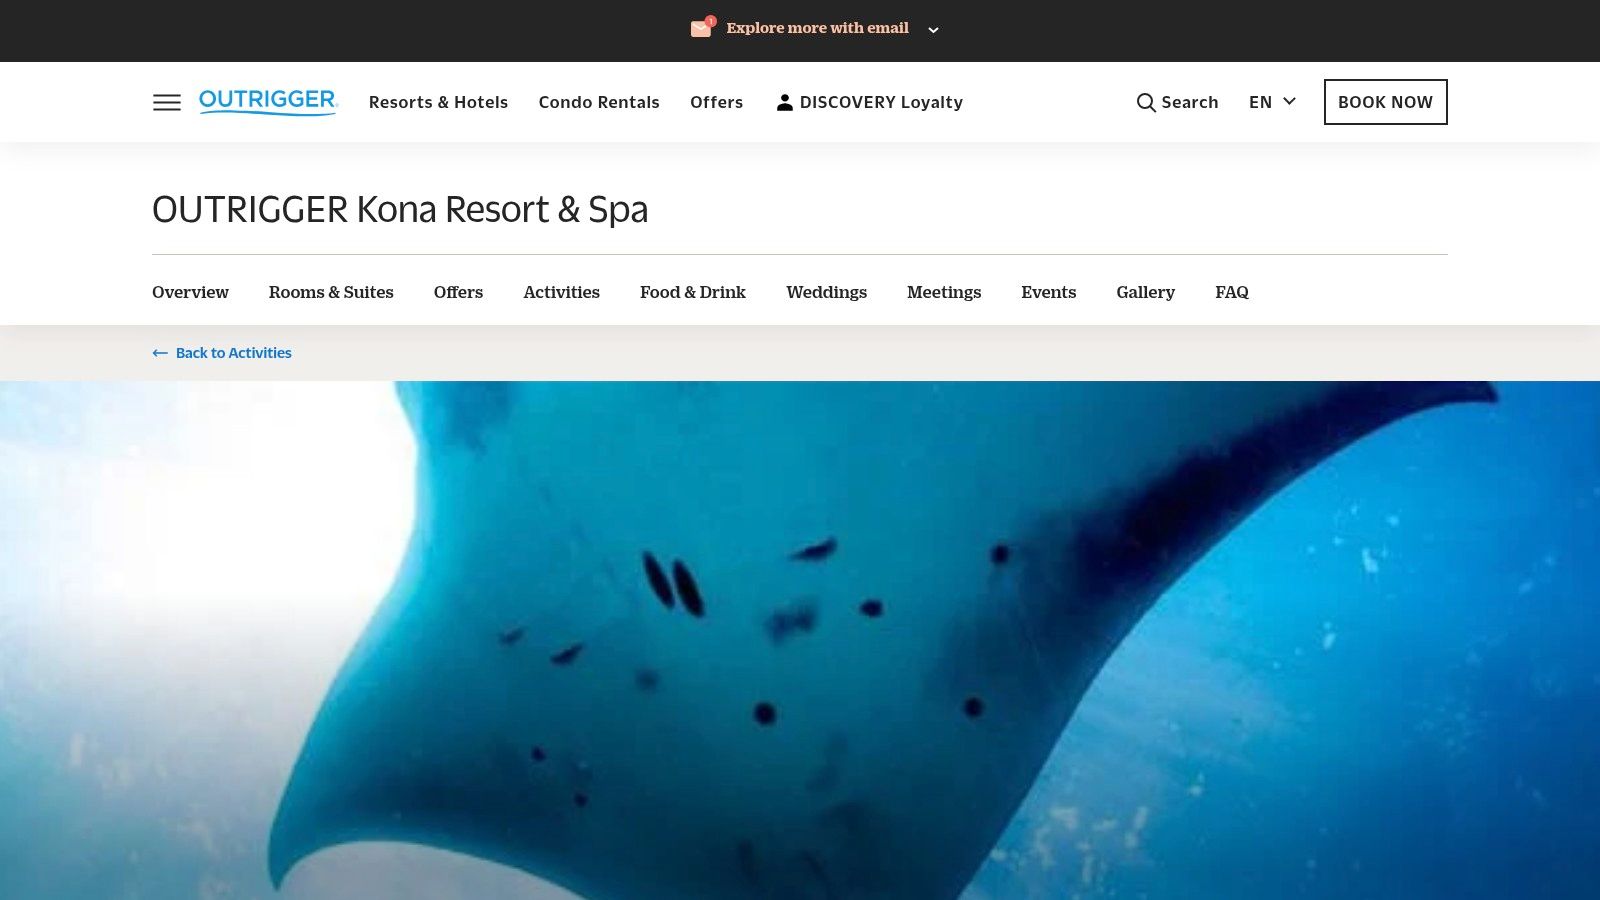
Task: Switch to Rooms & Suites tab
Action: [x=331, y=292]
